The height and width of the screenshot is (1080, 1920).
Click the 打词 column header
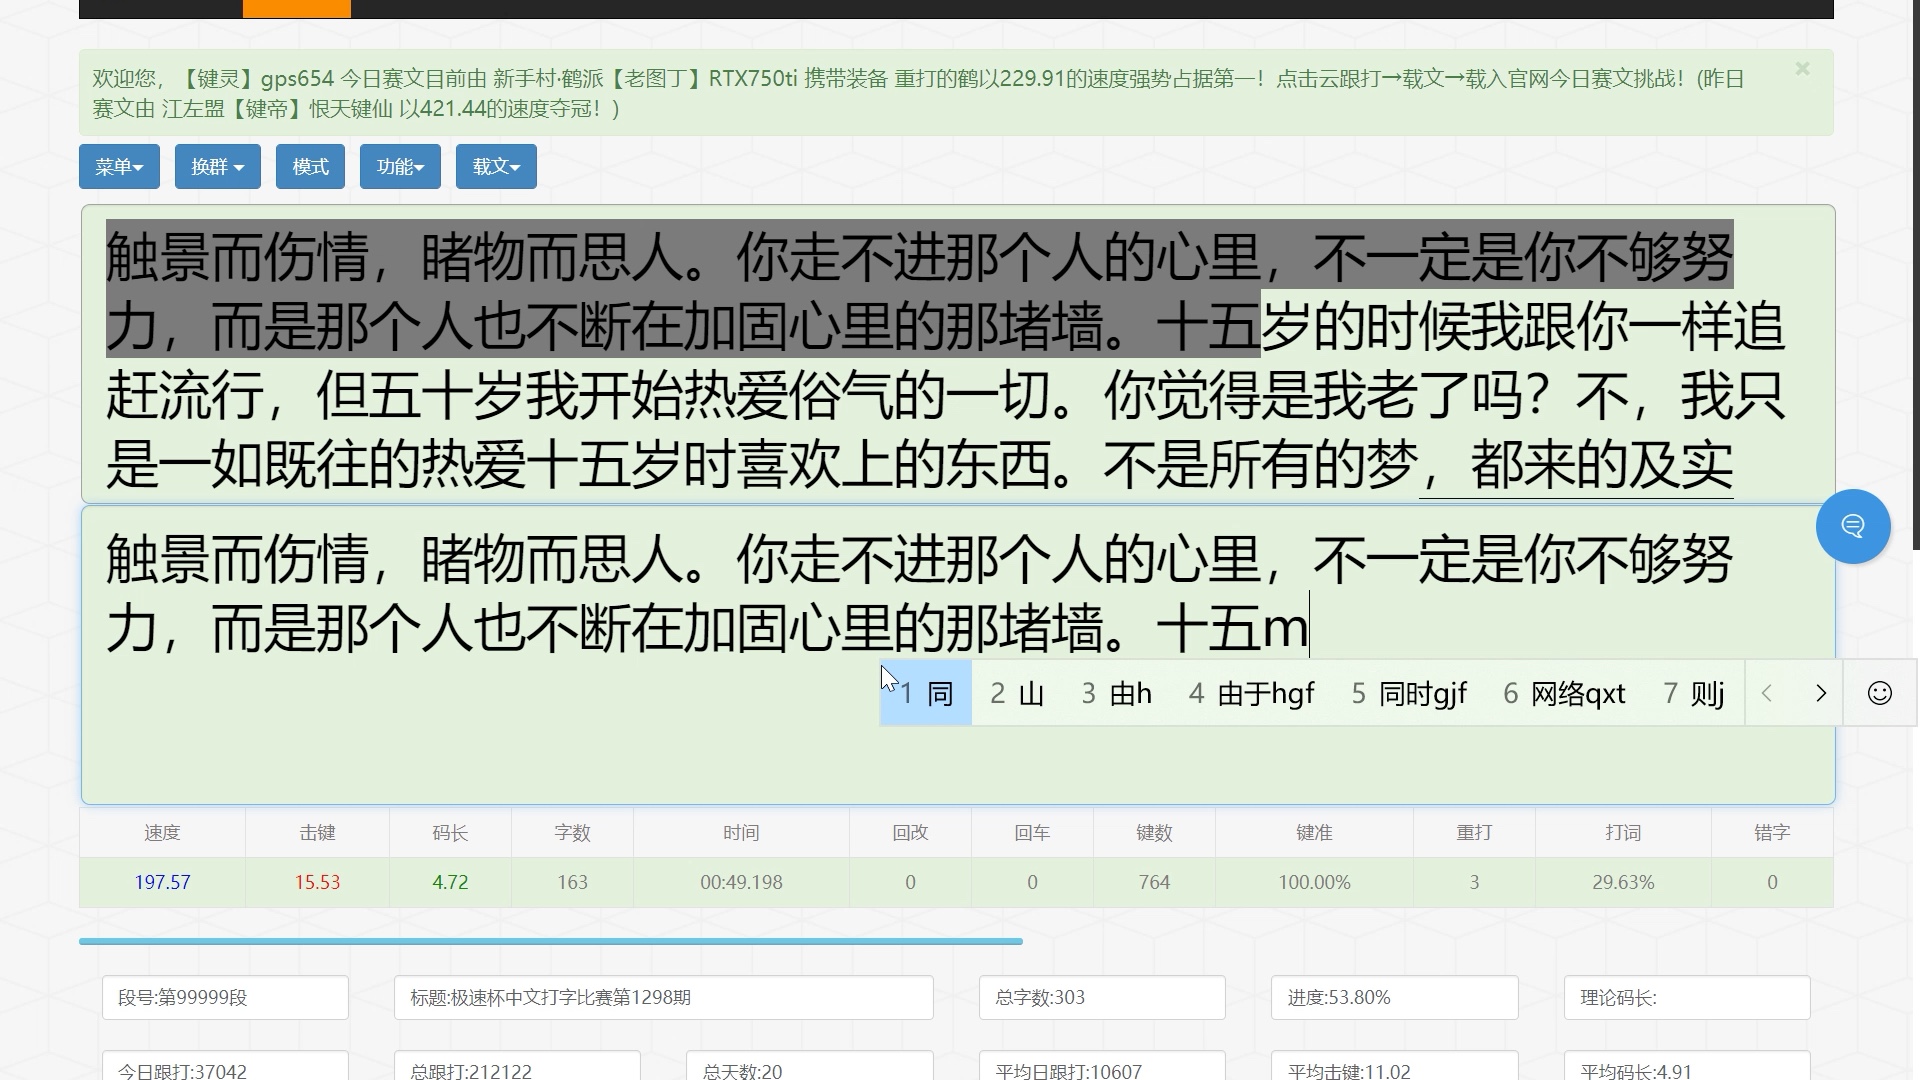coord(1623,833)
